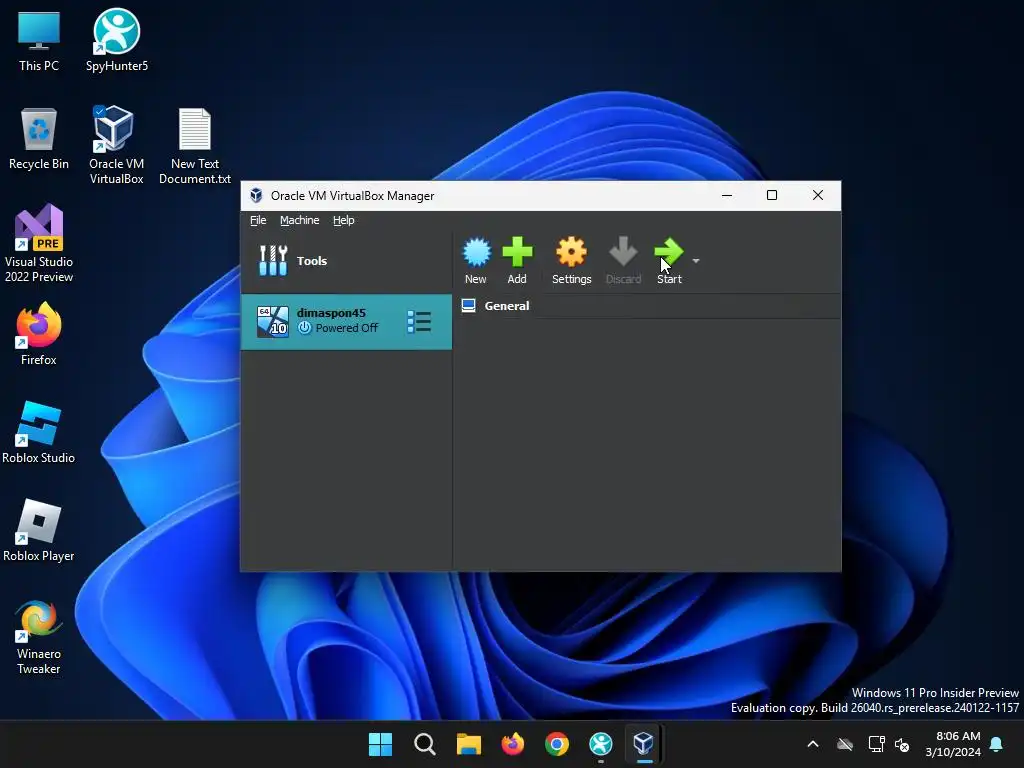Expand the Start button dropdown arrow
1024x768 pixels.
(x=696, y=261)
